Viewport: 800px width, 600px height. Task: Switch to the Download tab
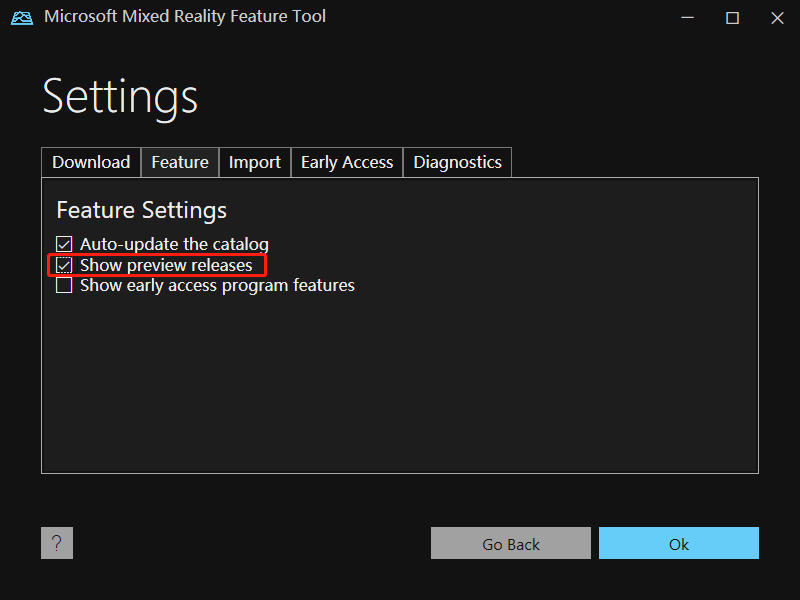(91, 162)
